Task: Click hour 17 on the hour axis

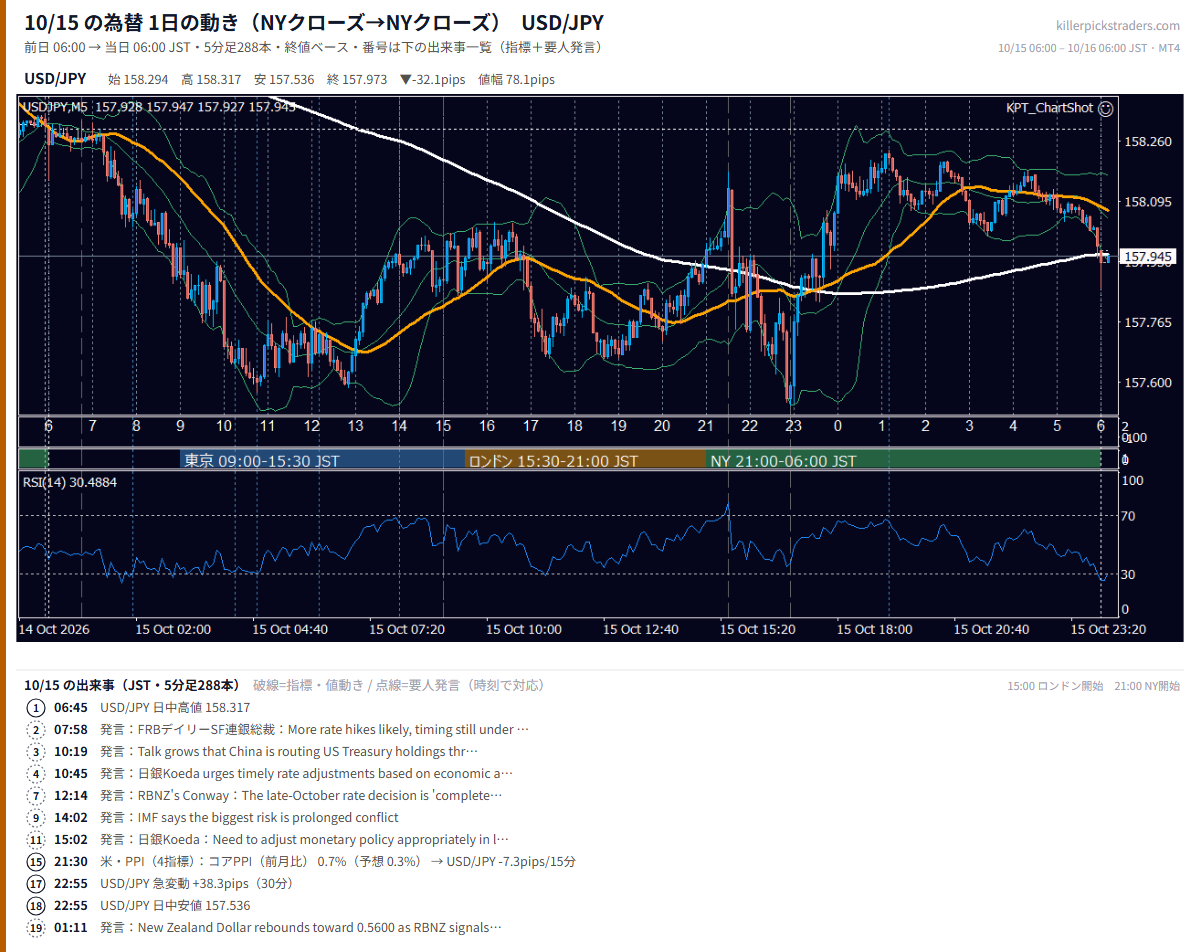Action: (x=530, y=426)
